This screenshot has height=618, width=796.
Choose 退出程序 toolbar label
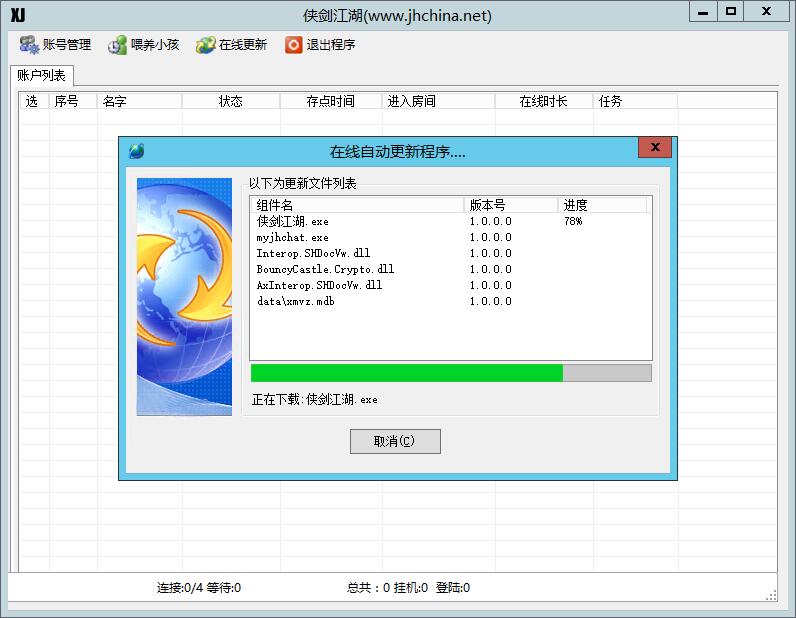click(x=331, y=45)
